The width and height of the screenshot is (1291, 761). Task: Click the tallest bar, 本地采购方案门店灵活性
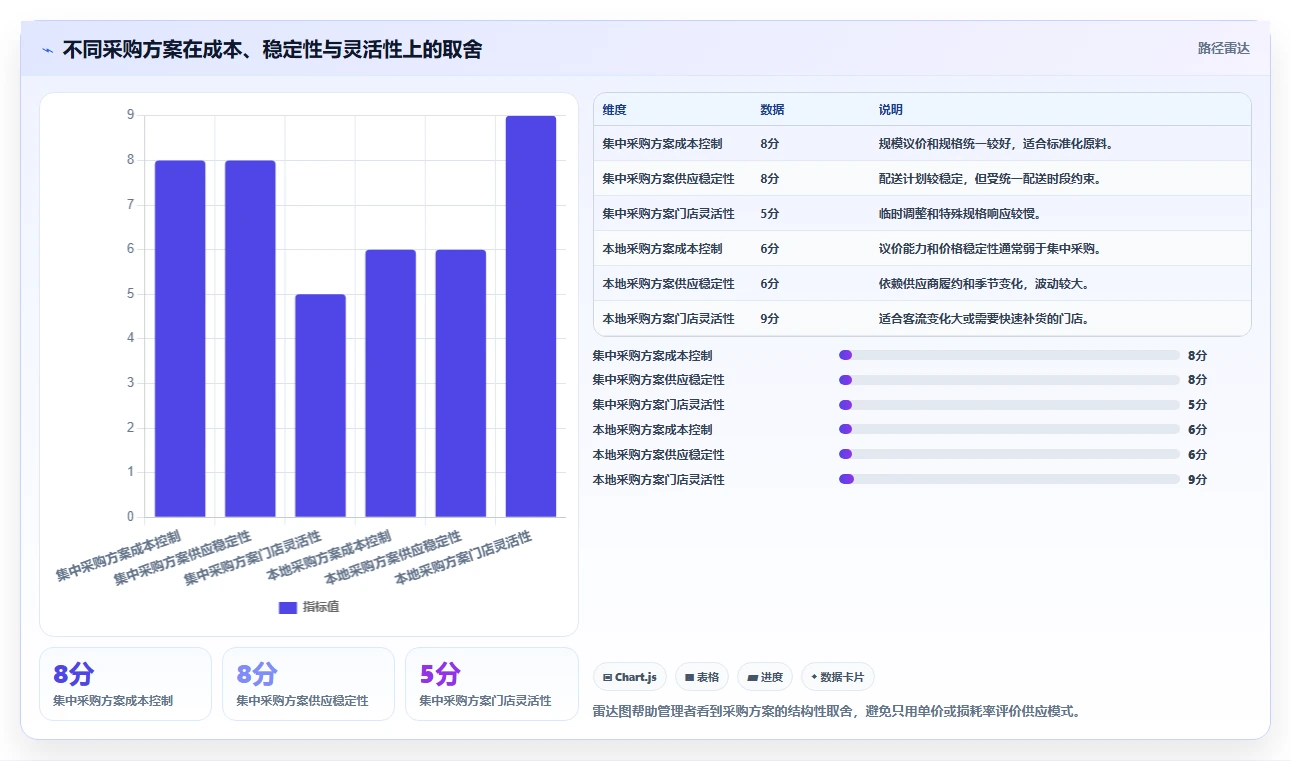click(531, 316)
